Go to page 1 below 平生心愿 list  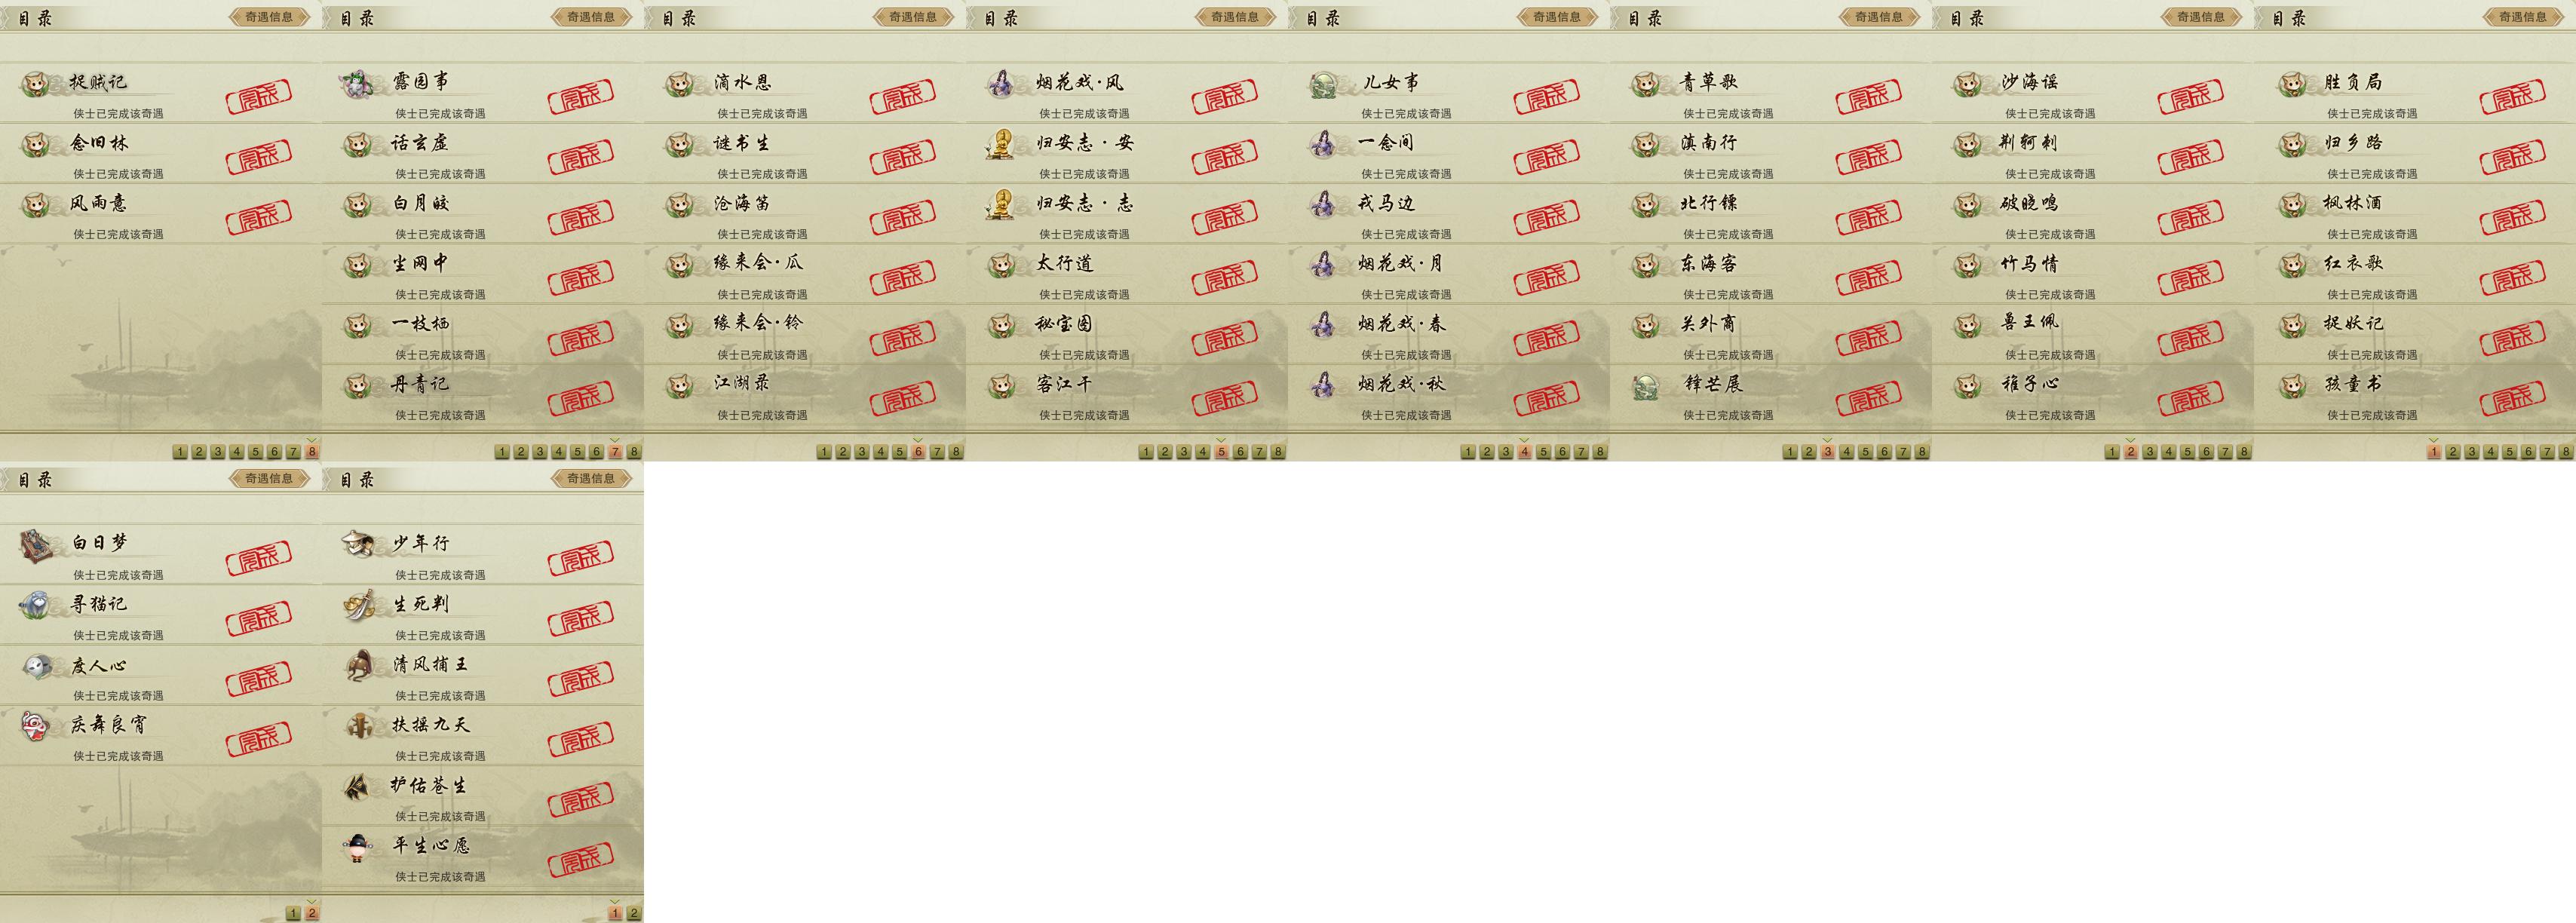pyautogui.click(x=614, y=913)
